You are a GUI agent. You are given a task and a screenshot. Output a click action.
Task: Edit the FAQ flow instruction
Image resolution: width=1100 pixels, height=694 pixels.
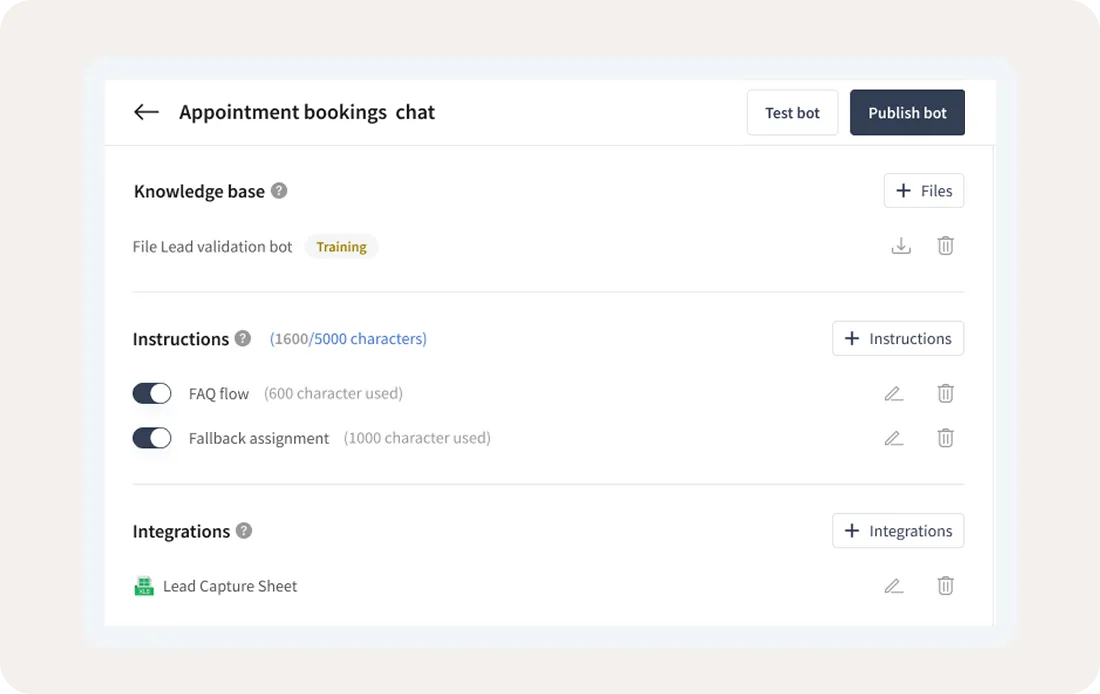[893, 393]
